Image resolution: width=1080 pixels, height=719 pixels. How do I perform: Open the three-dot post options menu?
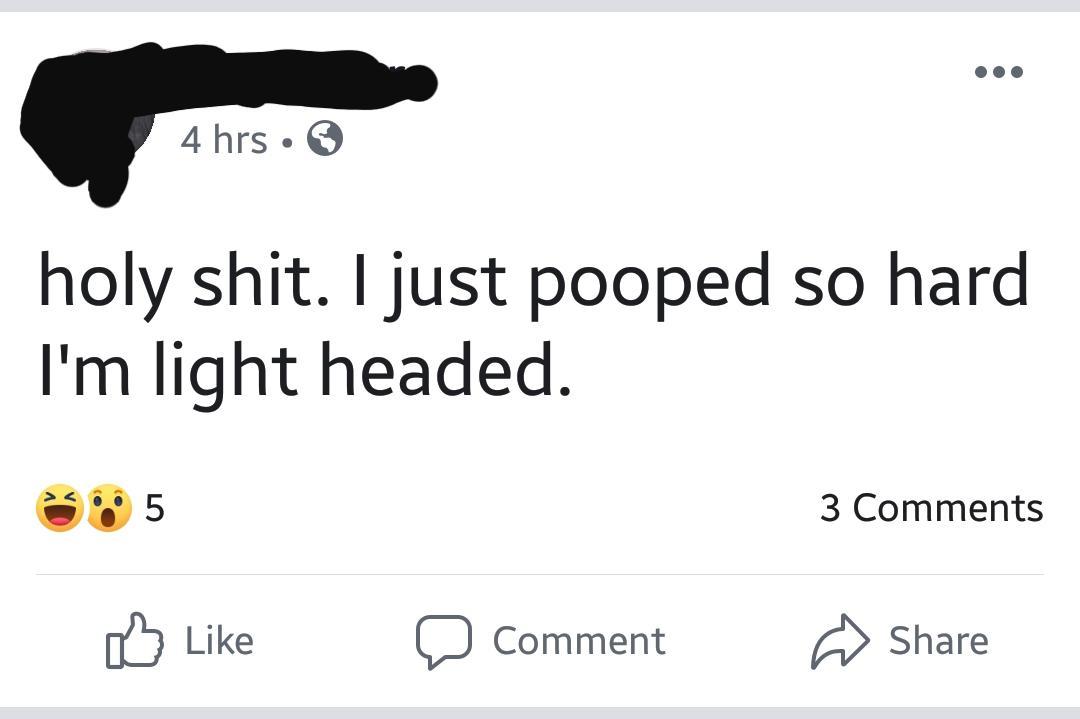[997, 72]
